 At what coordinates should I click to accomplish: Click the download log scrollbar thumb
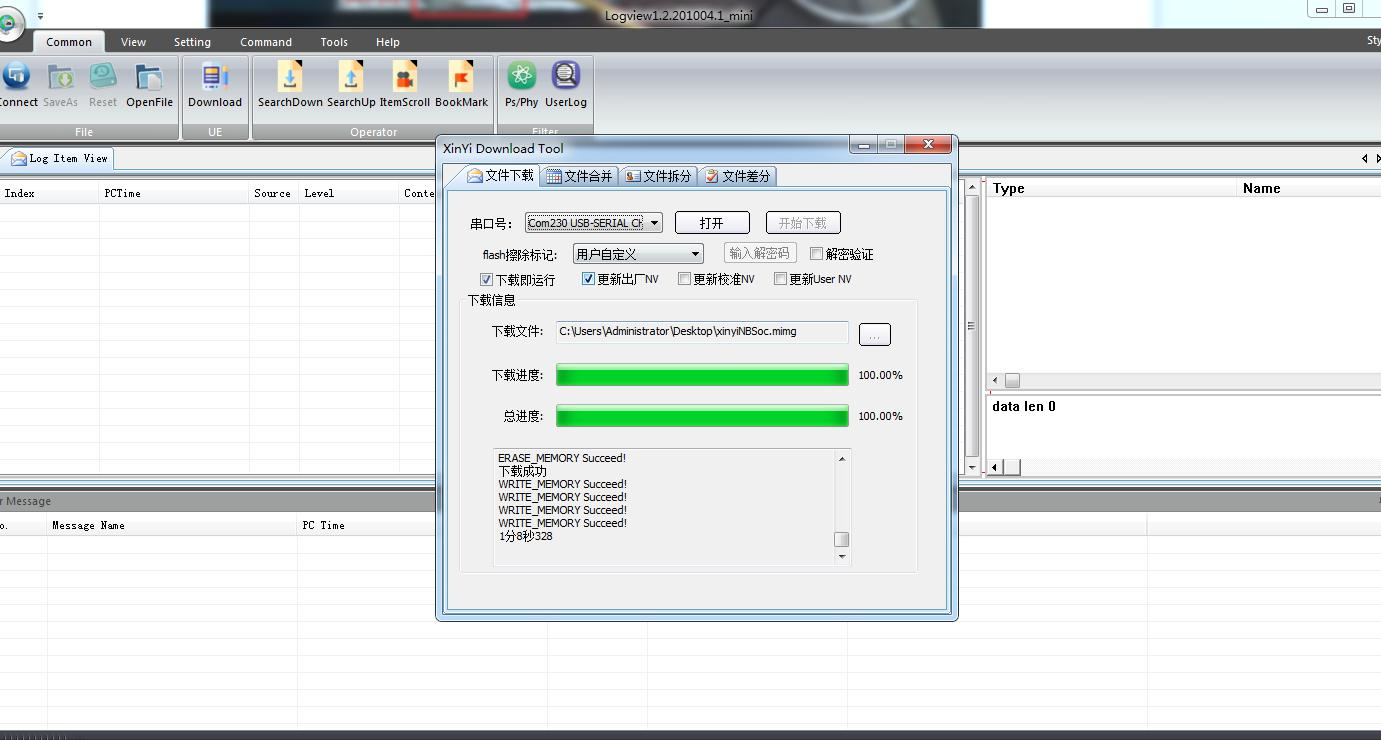[842, 539]
